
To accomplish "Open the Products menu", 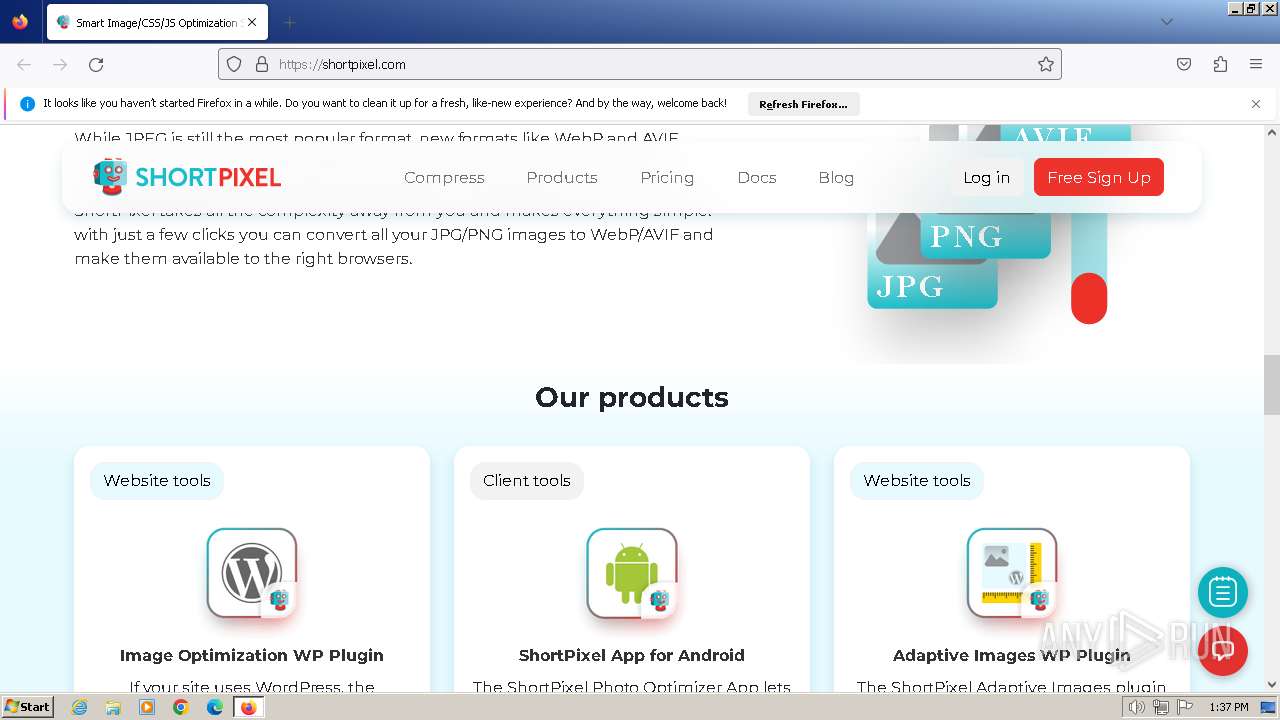I will pos(562,177).
